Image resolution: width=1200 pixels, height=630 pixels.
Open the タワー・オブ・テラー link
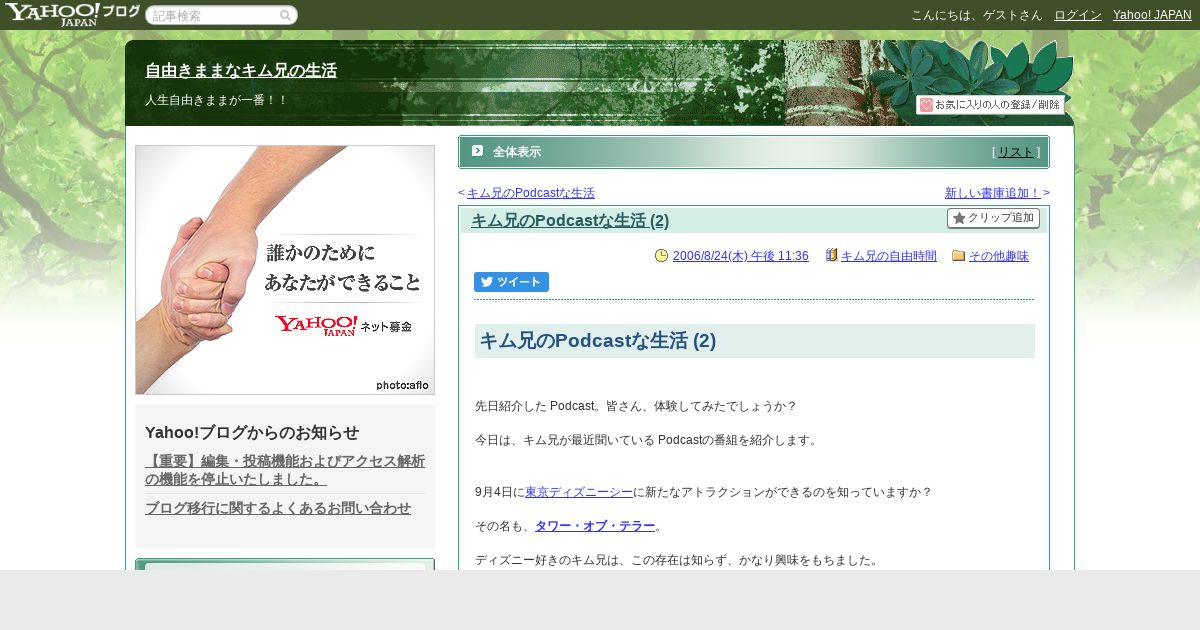click(x=595, y=526)
